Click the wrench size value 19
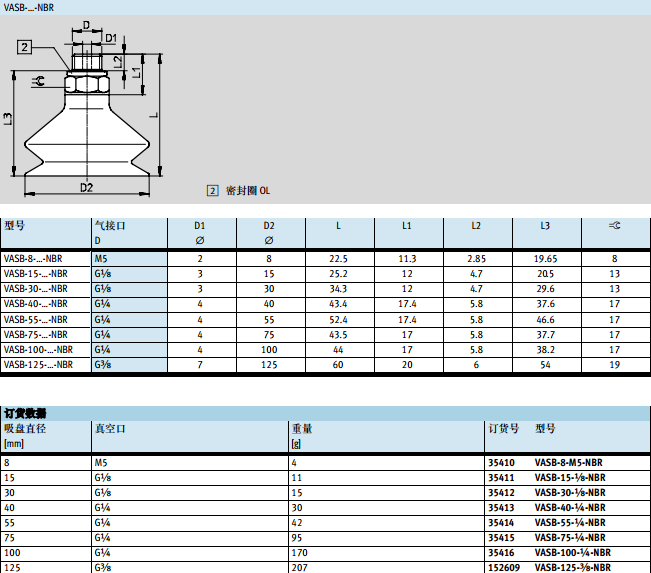Viewport: 651px width, 573px height. click(x=614, y=364)
